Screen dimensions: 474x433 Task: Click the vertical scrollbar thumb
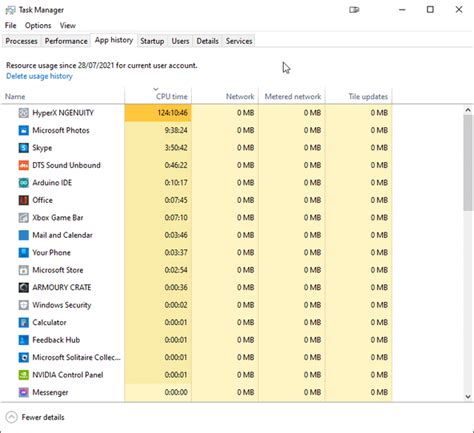point(468,163)
